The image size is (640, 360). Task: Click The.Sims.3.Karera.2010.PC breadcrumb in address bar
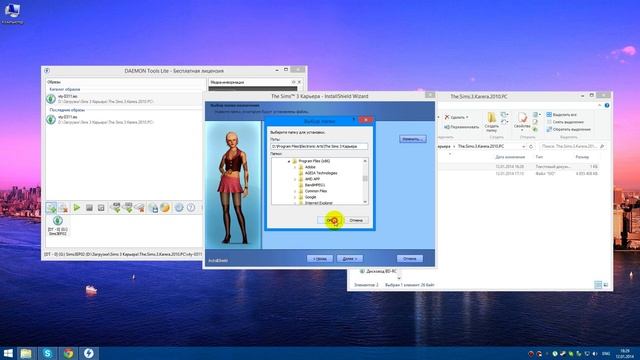[x=480, y=146]
